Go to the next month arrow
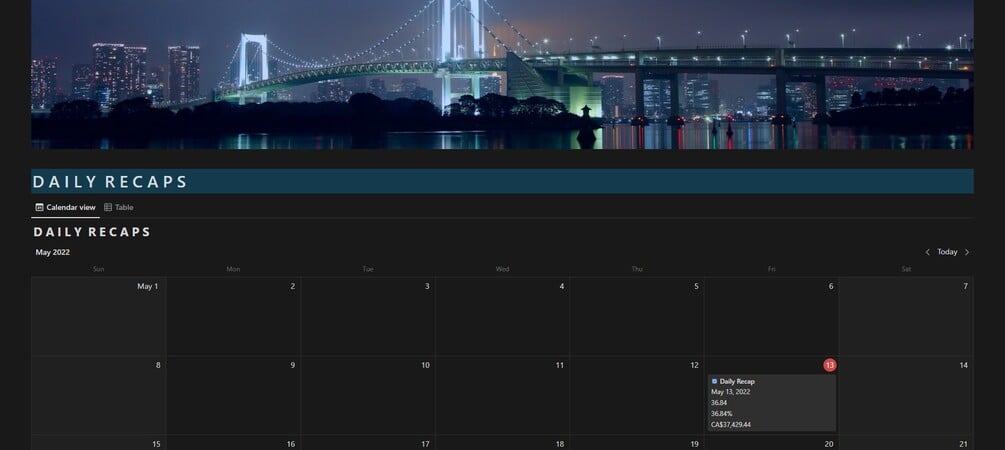The height and width of the screenshot is (450, 1005). (x=967, y=253)
